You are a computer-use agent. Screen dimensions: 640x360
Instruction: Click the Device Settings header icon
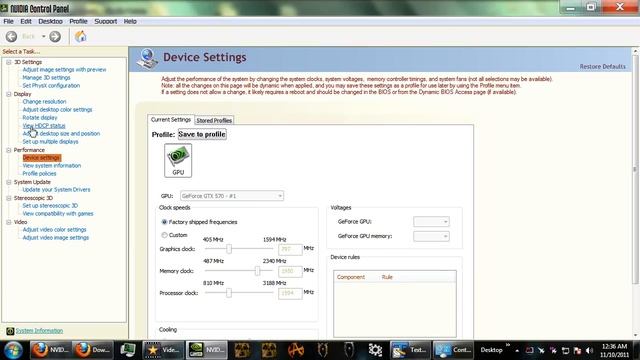tap(147, 59)
